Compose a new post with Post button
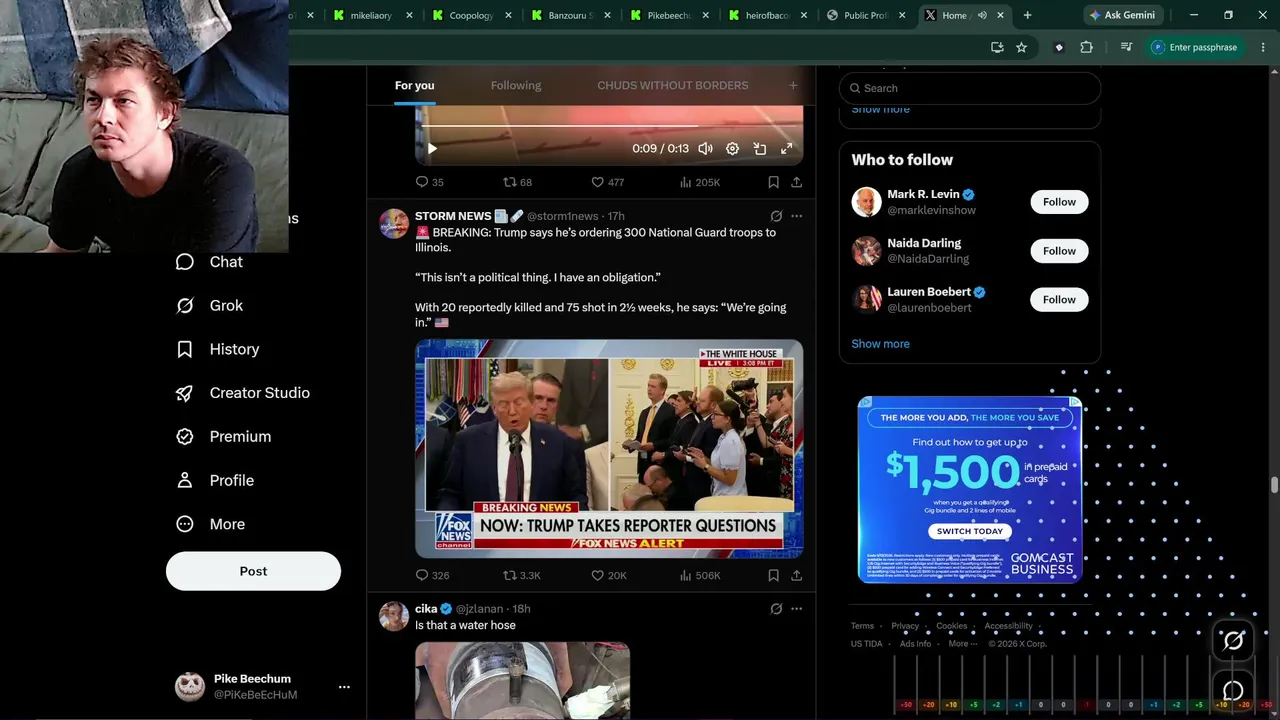The width and height of the screenshot is (1280, 720). click(x=253, y=571)
